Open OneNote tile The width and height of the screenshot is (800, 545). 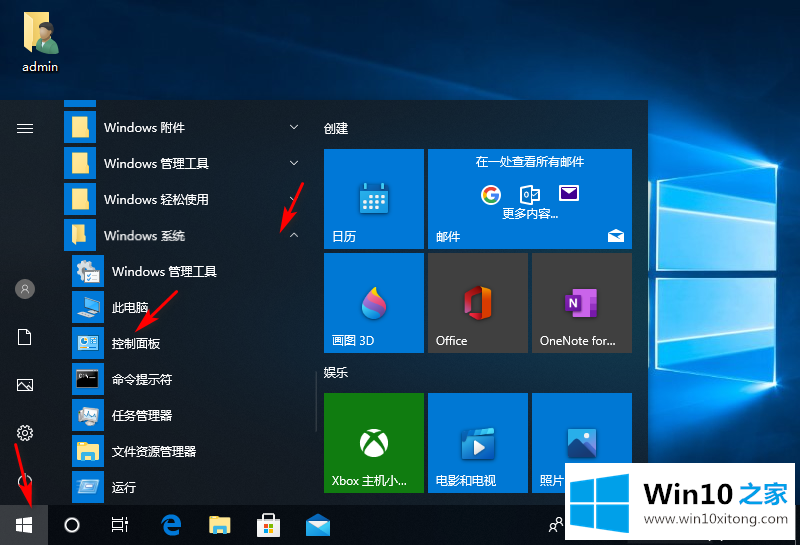582,303
